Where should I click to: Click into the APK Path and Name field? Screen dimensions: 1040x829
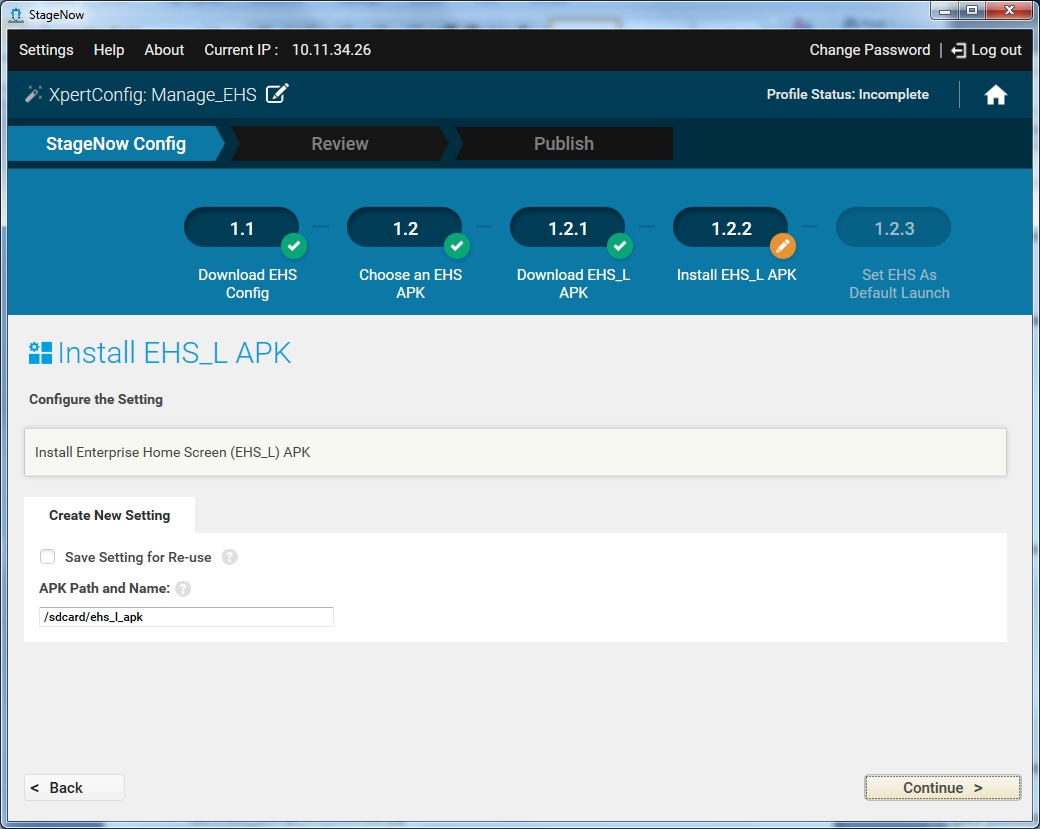pos(186,617)
